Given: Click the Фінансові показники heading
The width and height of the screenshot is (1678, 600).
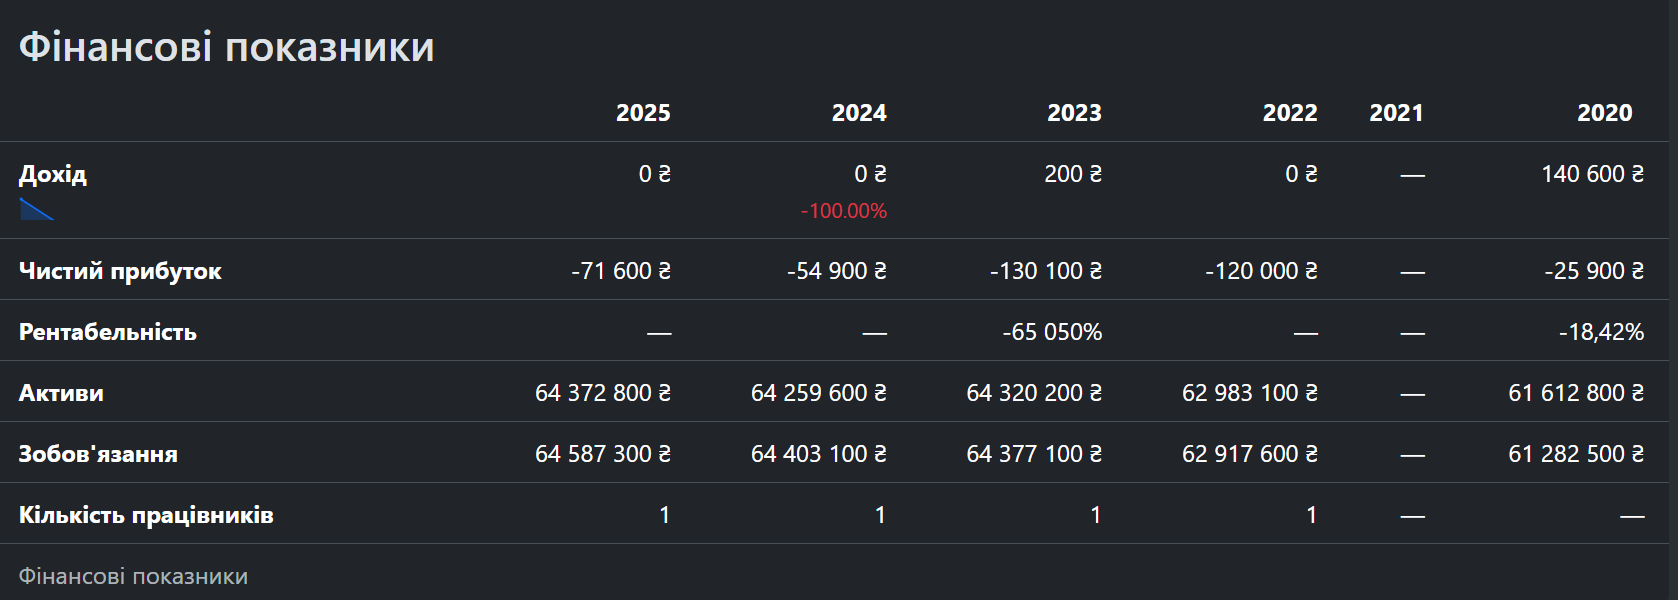Looking at the screenshot, I should tap(227, 47).
